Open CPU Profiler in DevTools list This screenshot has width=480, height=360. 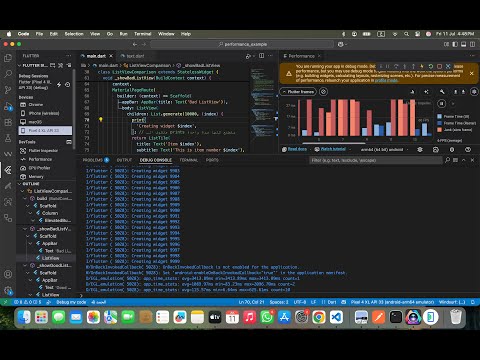tap(39, 168)
